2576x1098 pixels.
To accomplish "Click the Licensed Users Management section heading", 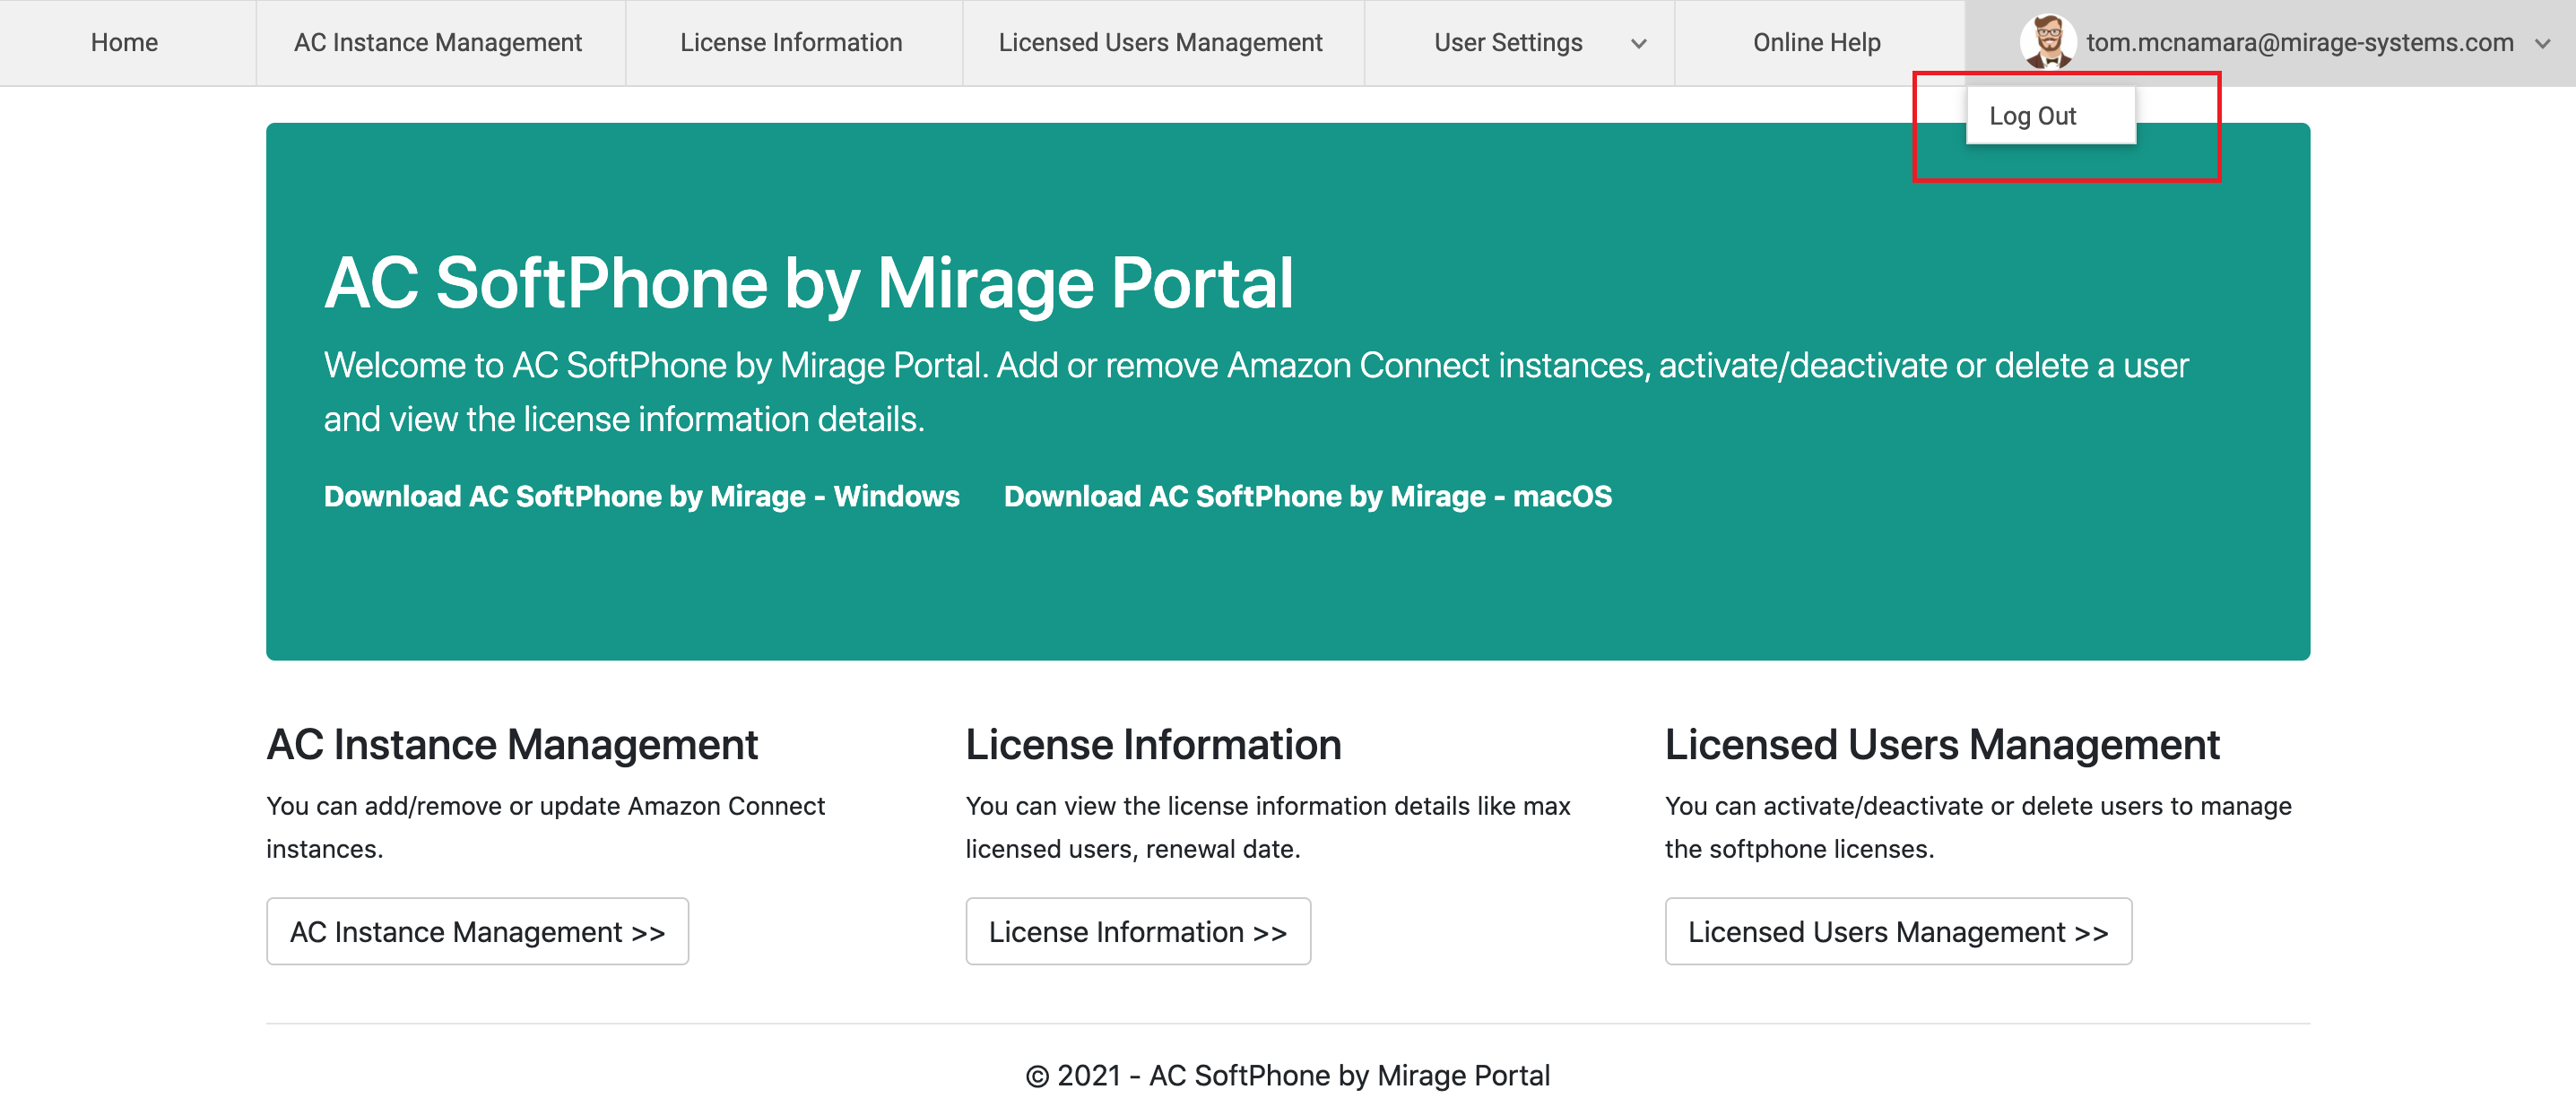I will pyautogui.click(x=1941, y=745).
